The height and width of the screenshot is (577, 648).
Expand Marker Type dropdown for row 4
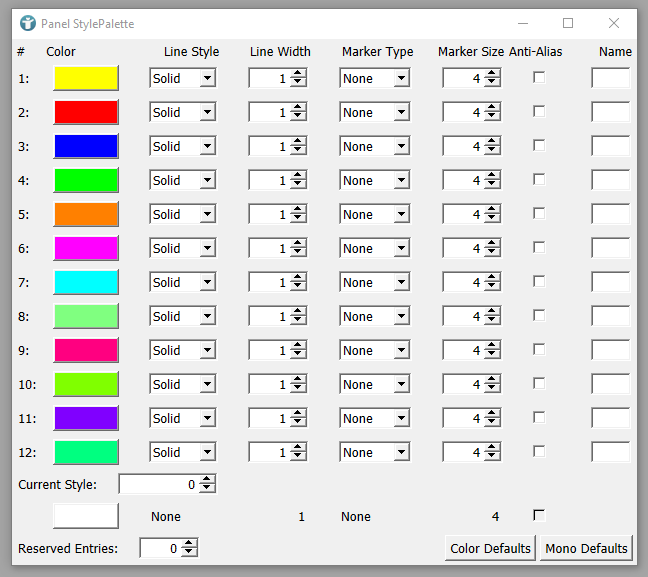(401, 181)
